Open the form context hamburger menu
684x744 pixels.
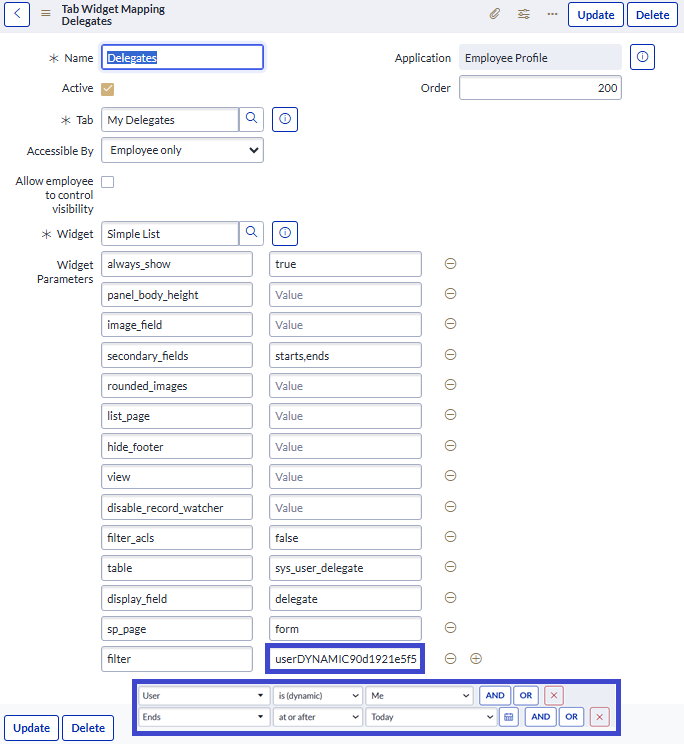click(45, 14)
